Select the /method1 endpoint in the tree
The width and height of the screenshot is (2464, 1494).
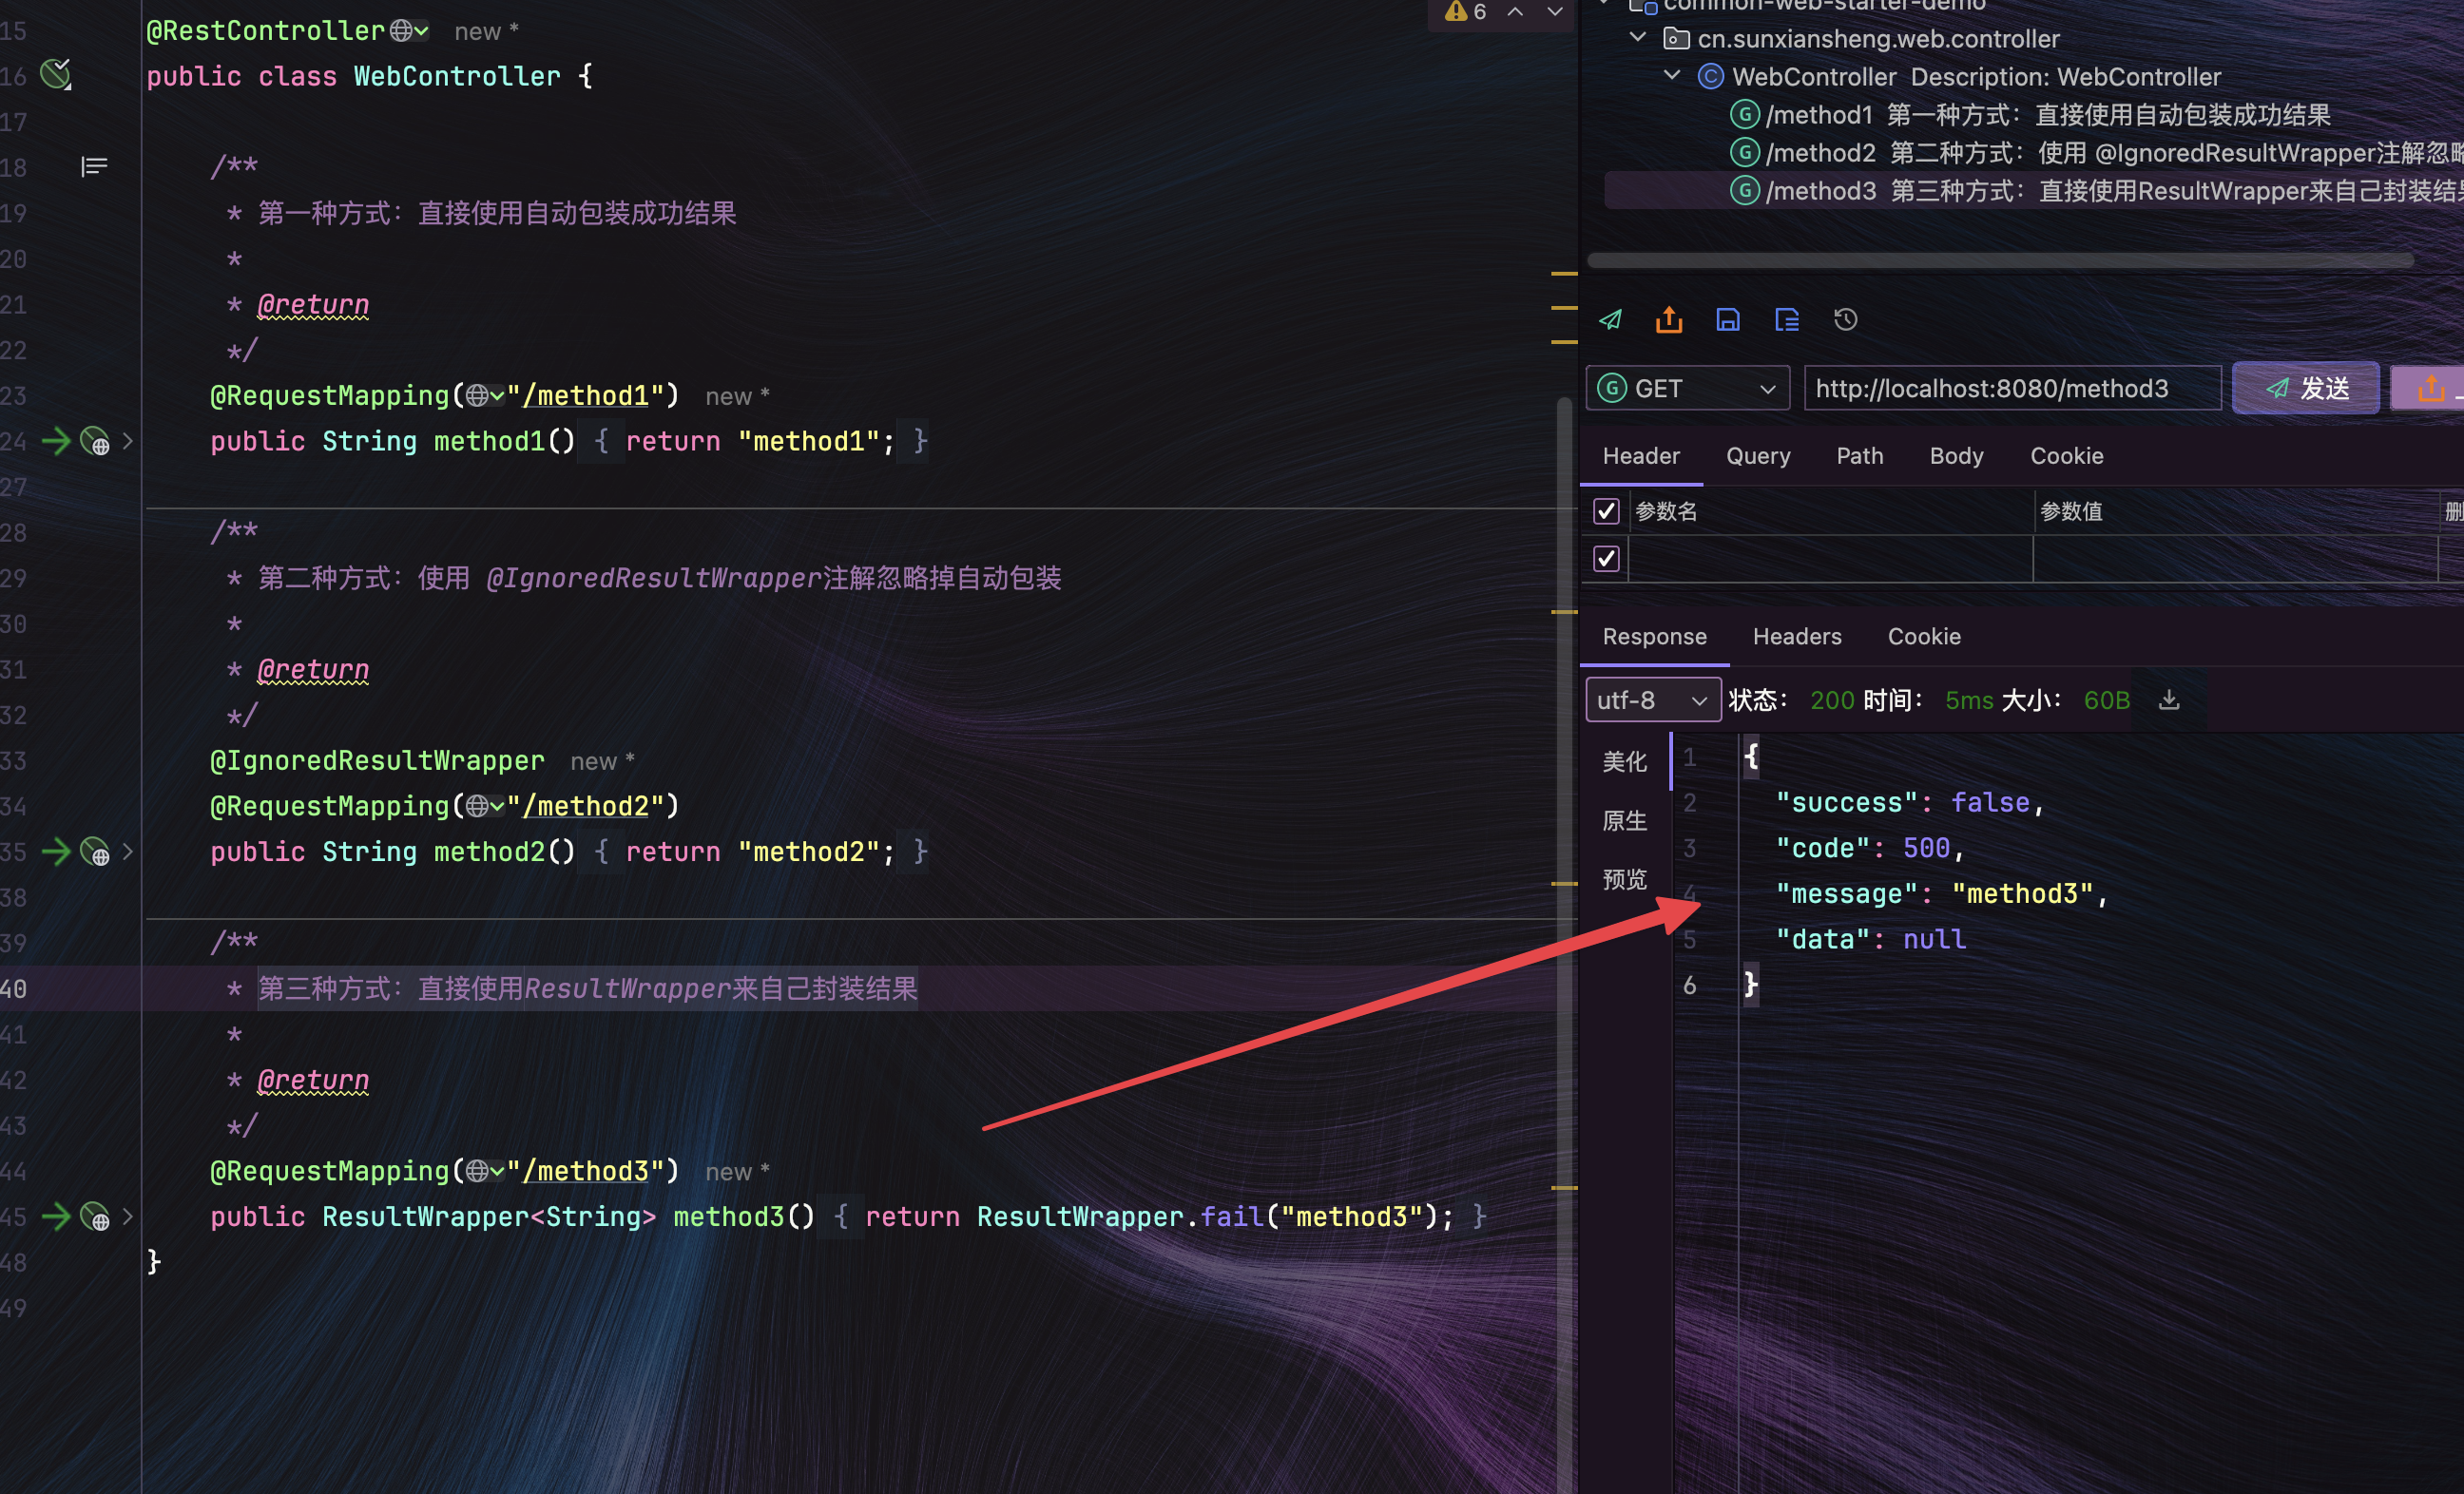pos(2030,114)
